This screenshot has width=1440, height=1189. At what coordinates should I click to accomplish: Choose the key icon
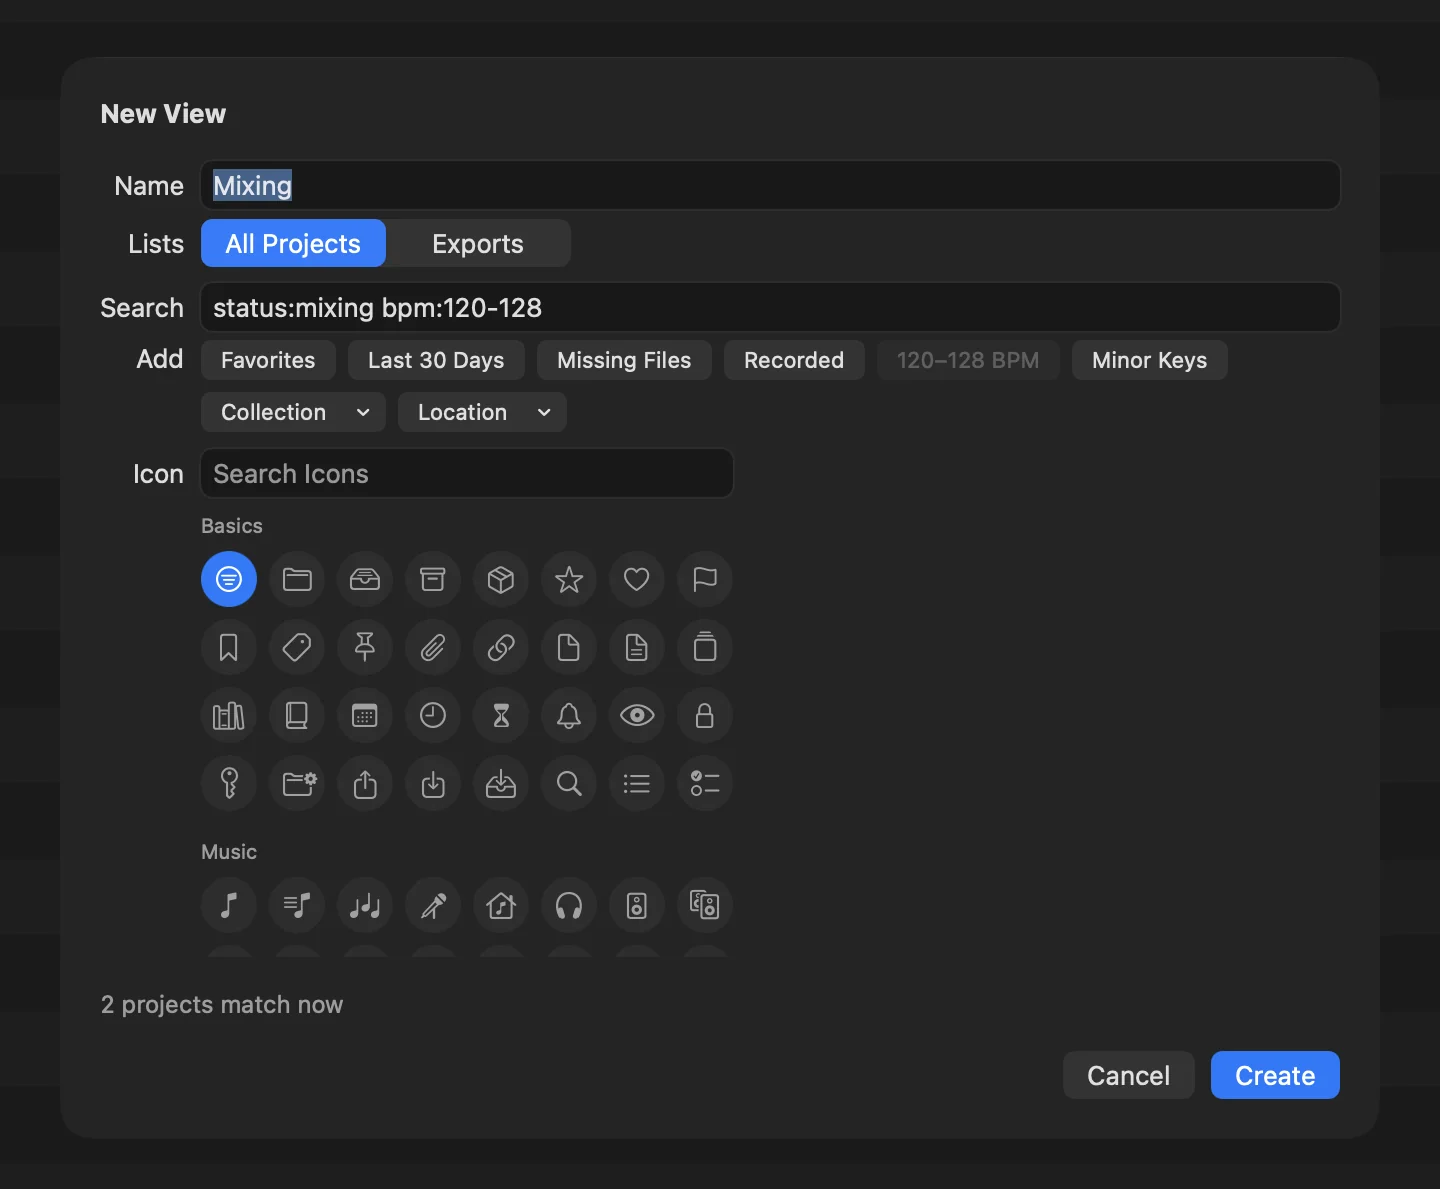[x=229, y=783]
